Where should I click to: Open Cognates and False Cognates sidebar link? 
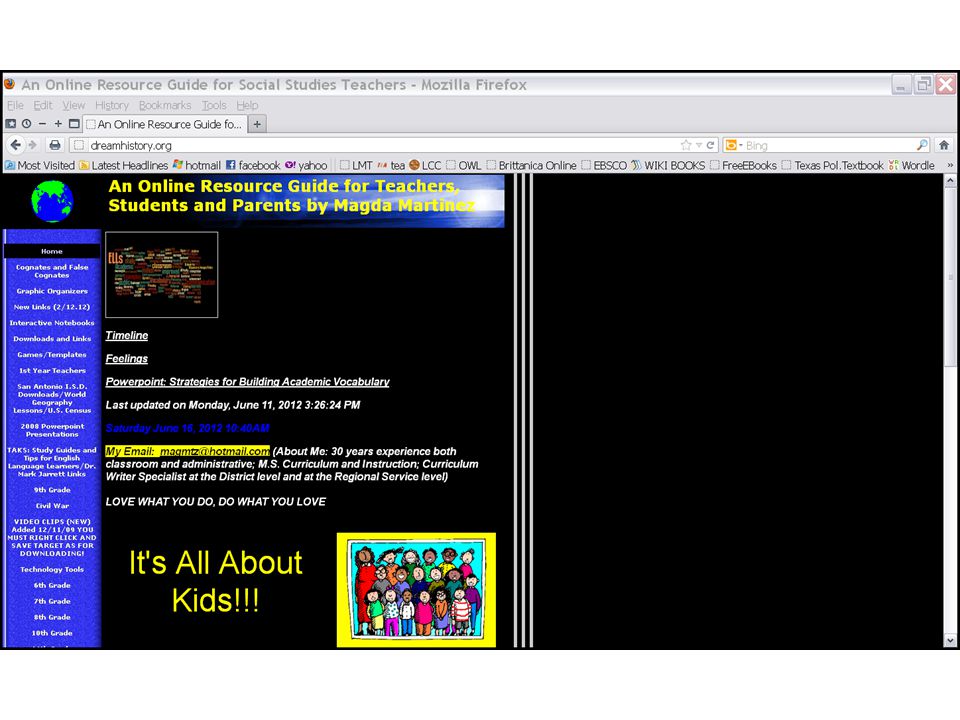[x=52, y=271]
